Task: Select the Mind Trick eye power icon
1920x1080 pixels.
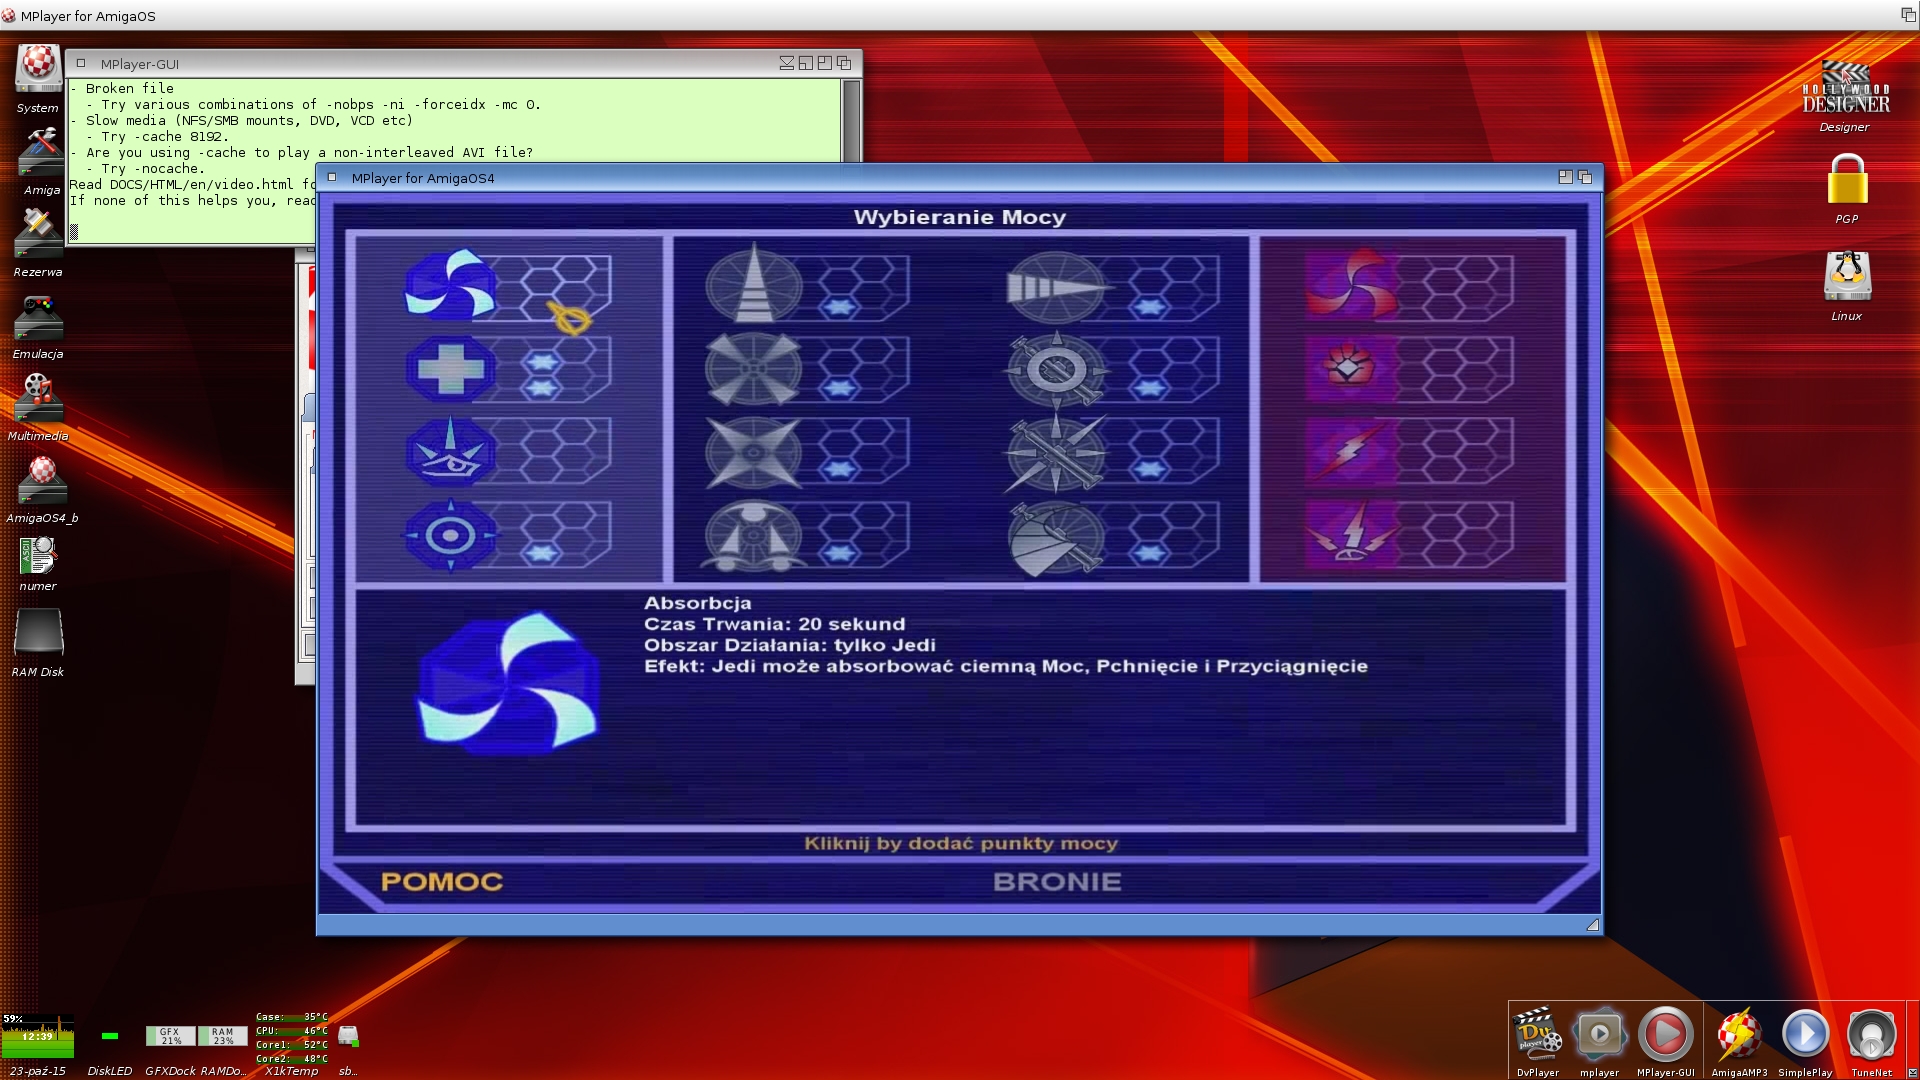Action: (x=450, y=452)
